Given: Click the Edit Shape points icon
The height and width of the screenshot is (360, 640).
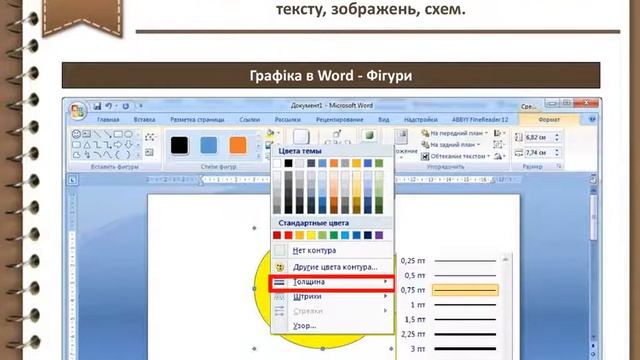Looking at the screenshot, I should (150, 137).
